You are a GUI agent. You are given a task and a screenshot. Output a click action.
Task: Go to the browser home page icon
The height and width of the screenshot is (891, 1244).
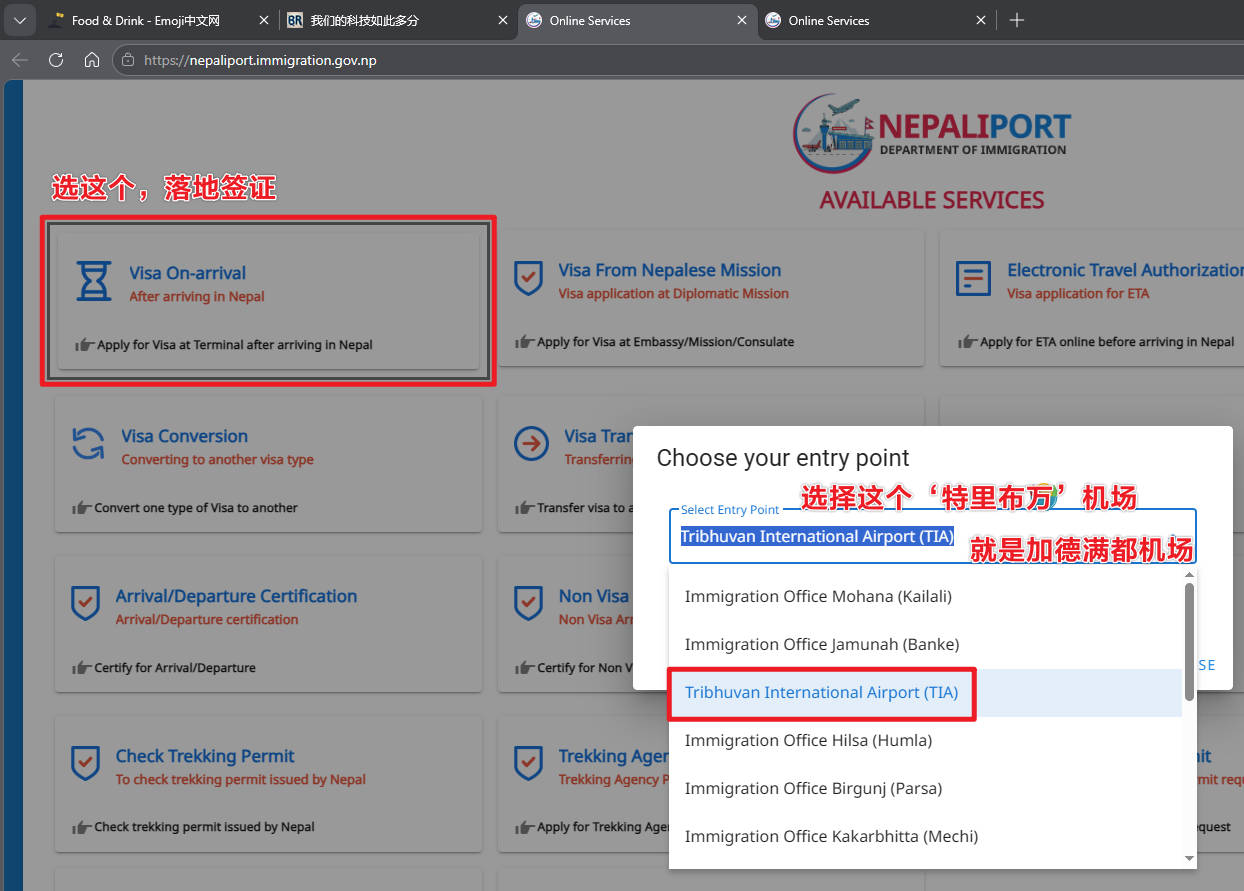(92, 60)
